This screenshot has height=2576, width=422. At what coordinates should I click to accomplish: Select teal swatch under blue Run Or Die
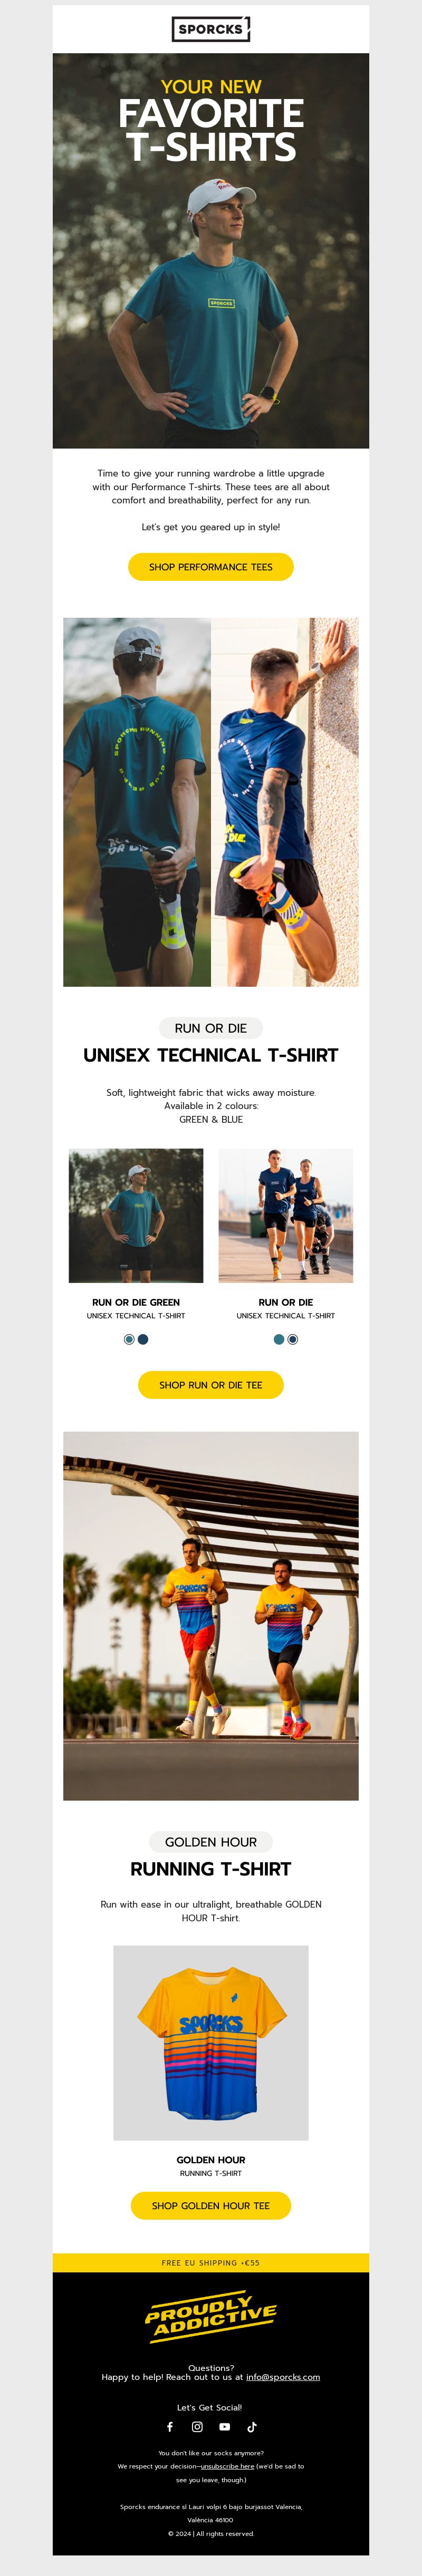coord(279,1339)
